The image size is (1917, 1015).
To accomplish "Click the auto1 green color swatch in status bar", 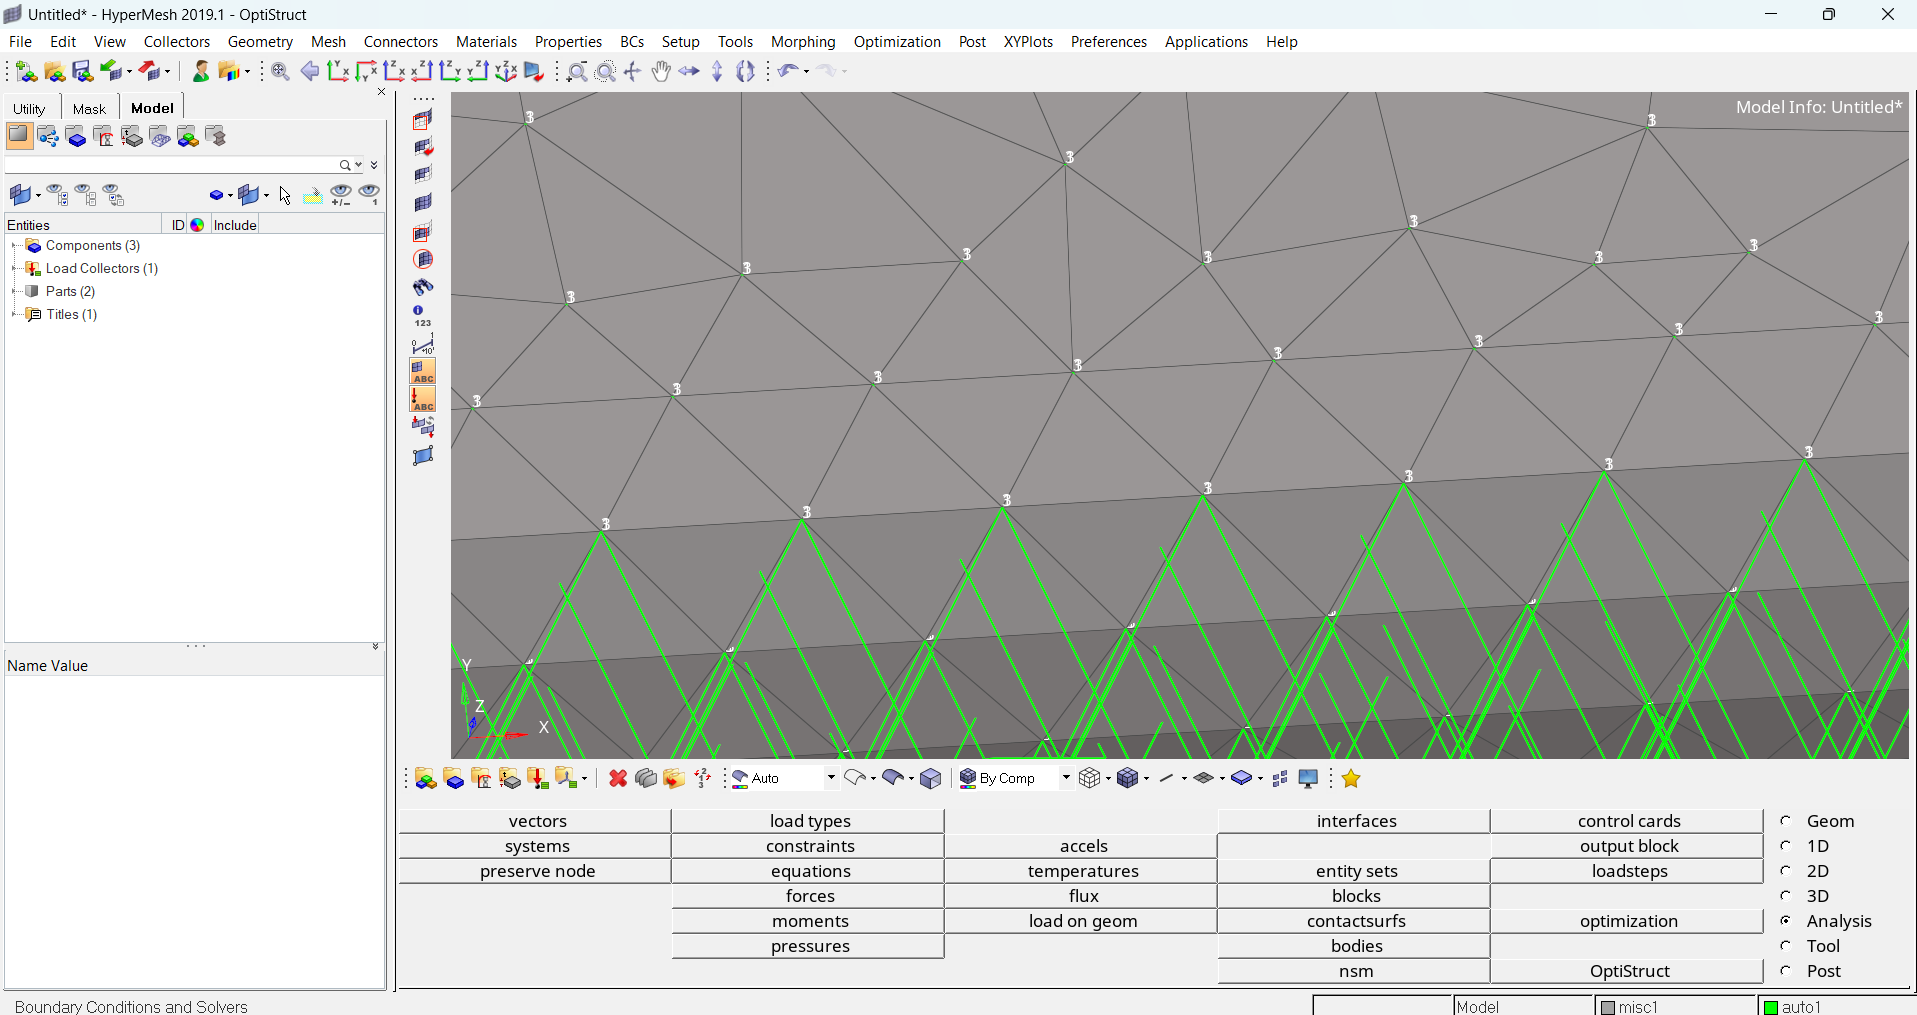I will (1771, 1007).
